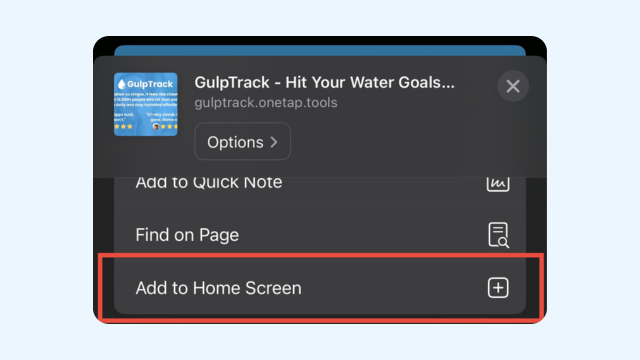Tap the blue page behind the sheet

(320, 51)
